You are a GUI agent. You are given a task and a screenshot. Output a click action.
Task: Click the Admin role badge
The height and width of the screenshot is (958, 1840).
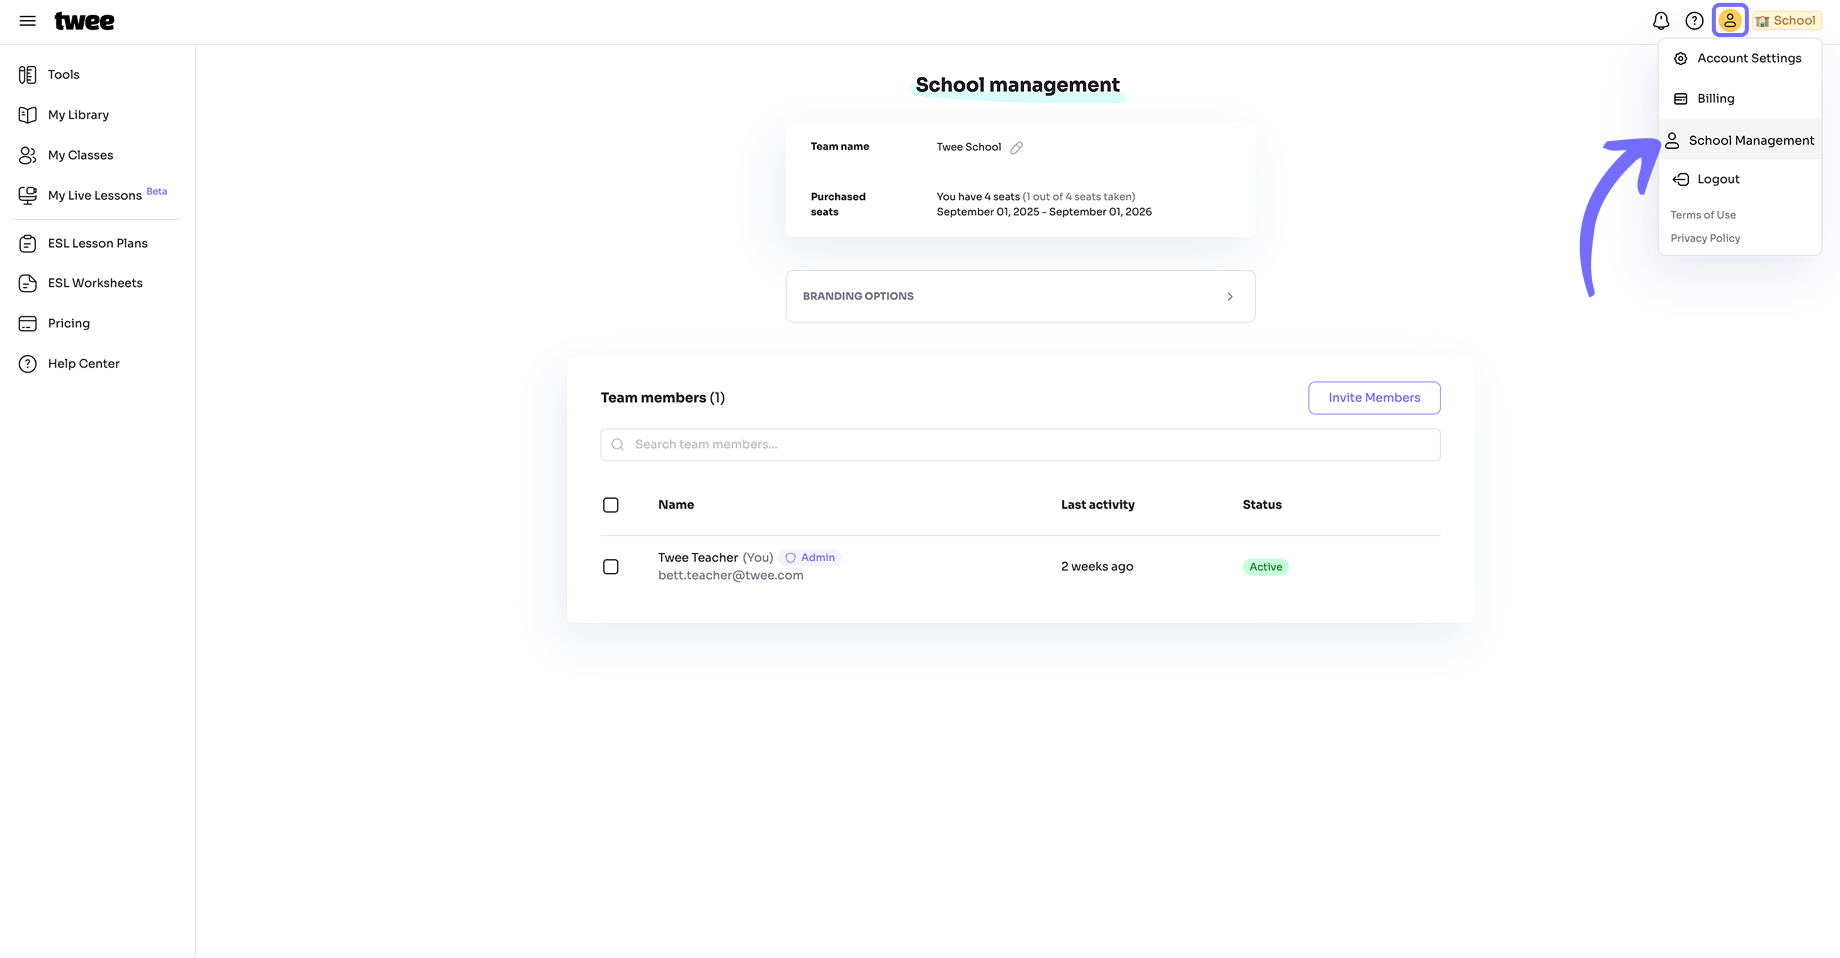(811, 558)
